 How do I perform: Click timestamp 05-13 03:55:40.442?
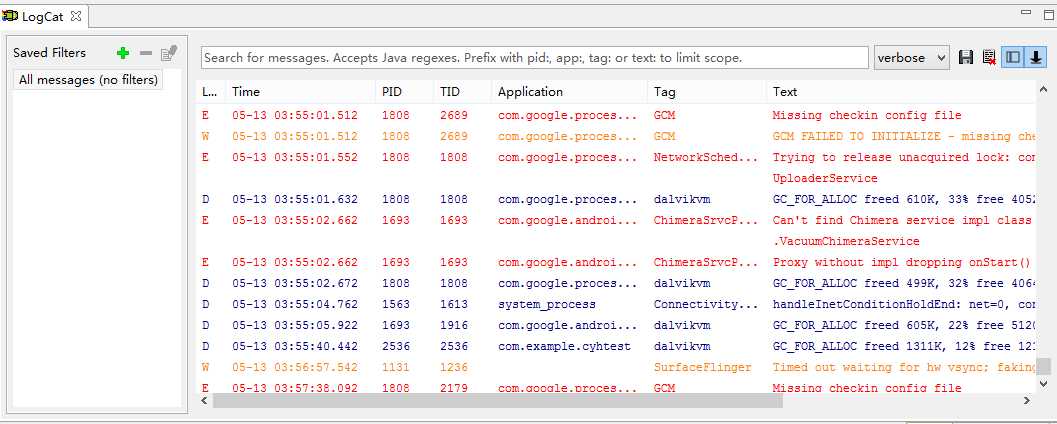[295, 346]
